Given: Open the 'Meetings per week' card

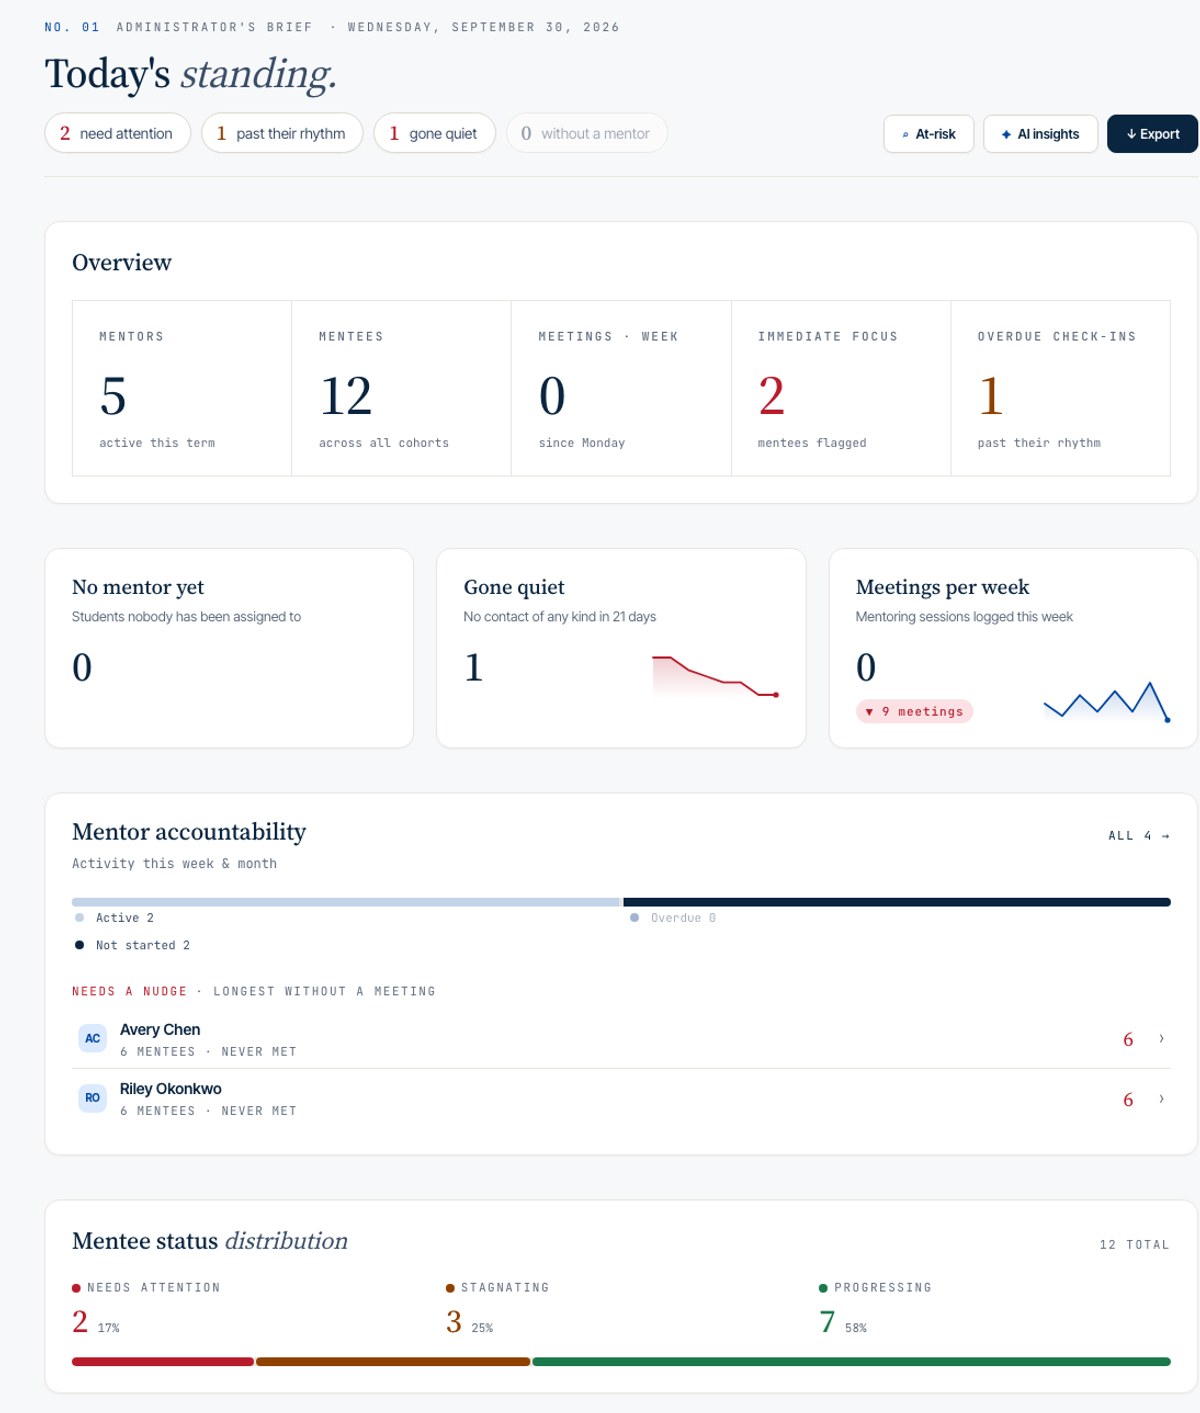Looking at the screenshot, I should pyautogui.click(x=1013, y=648).
